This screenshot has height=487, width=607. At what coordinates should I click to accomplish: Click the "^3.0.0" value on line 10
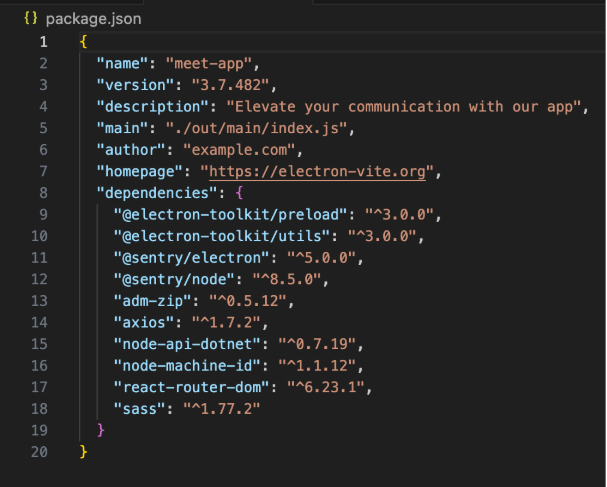coord(382,236)
